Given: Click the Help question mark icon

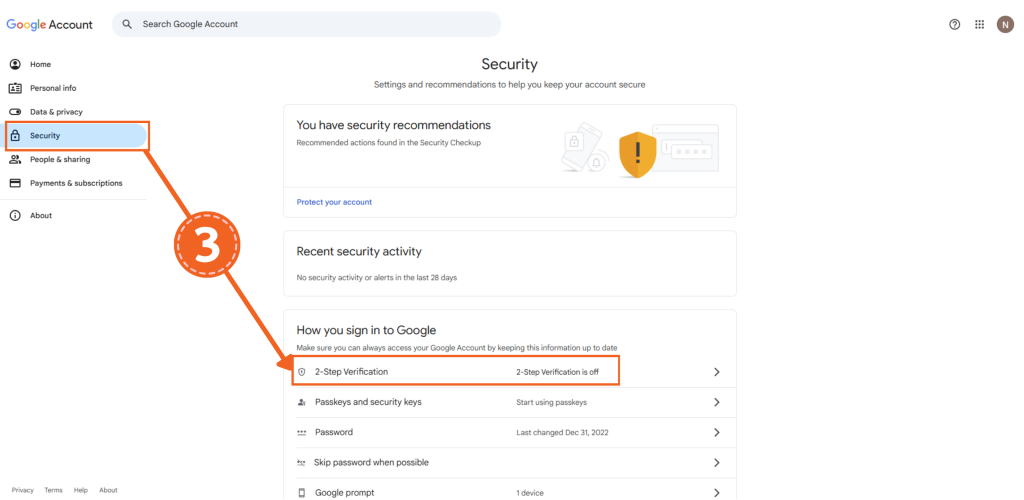Looking at the screenshot, I should point(955,24).
